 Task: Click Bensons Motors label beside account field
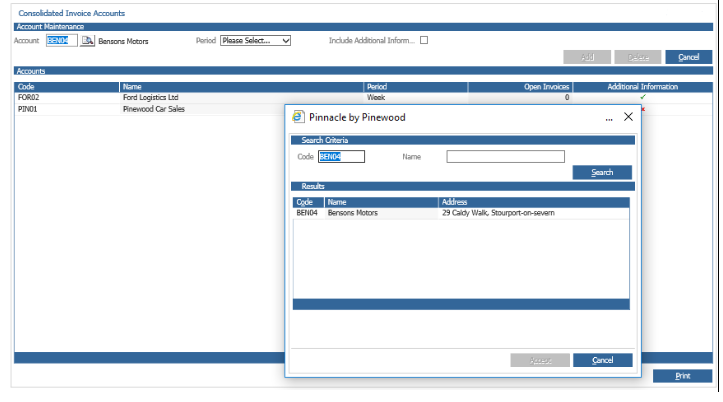tap(124, 41)
